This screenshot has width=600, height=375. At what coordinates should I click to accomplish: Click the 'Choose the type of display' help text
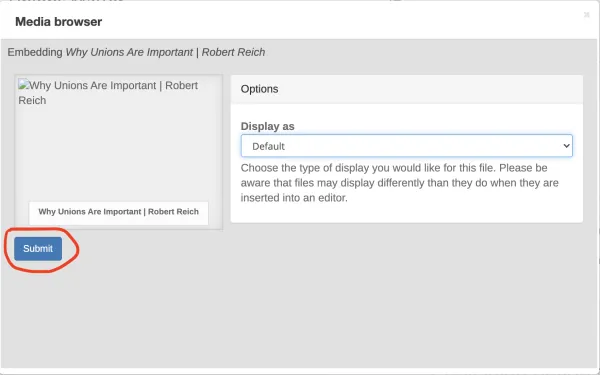(399, 183)
